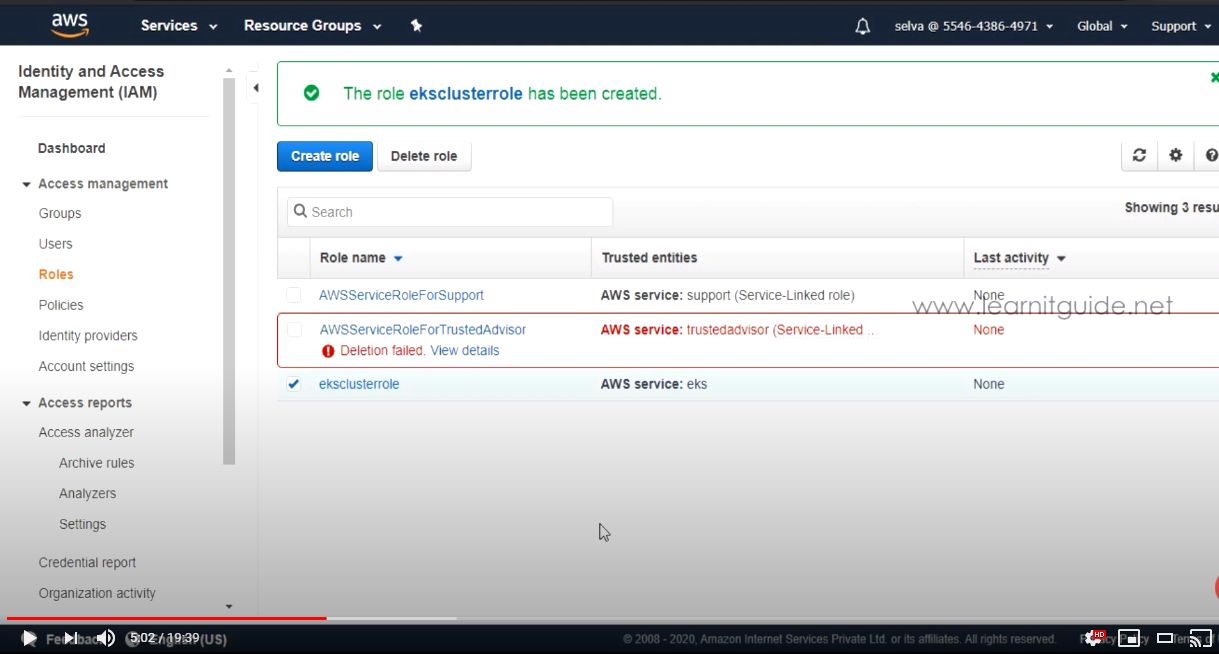Toggle YouTube theater mode
Viewport: 1219px width, 654px height.
coord(1165,638)
